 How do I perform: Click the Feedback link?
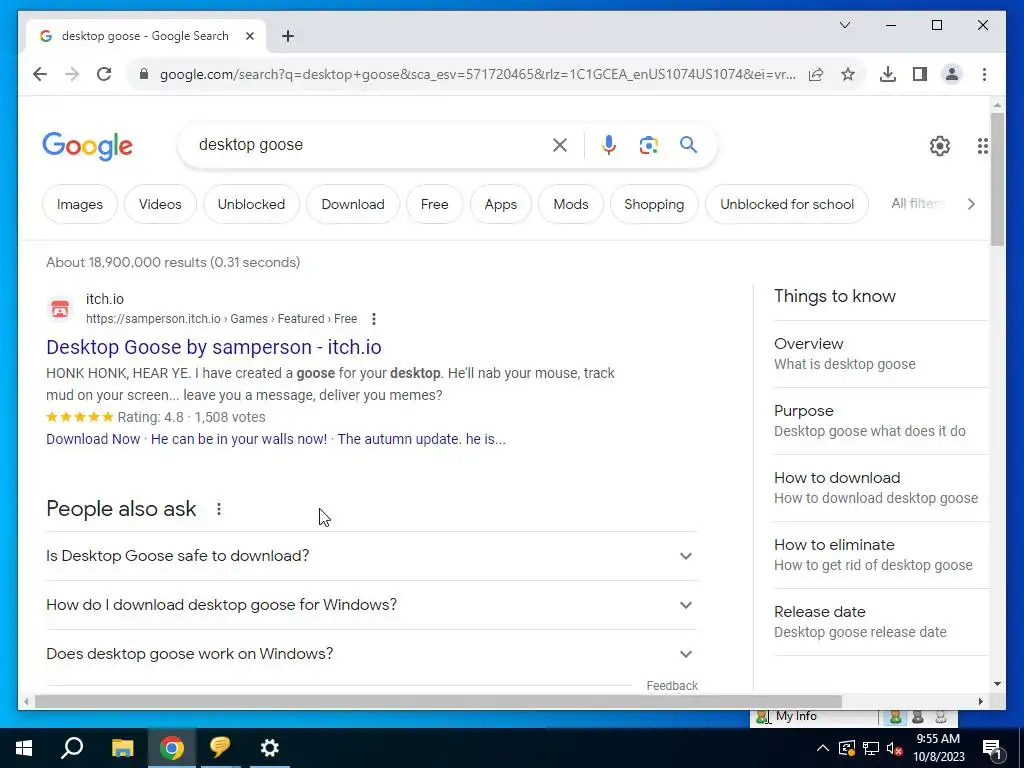click(672, 686)
